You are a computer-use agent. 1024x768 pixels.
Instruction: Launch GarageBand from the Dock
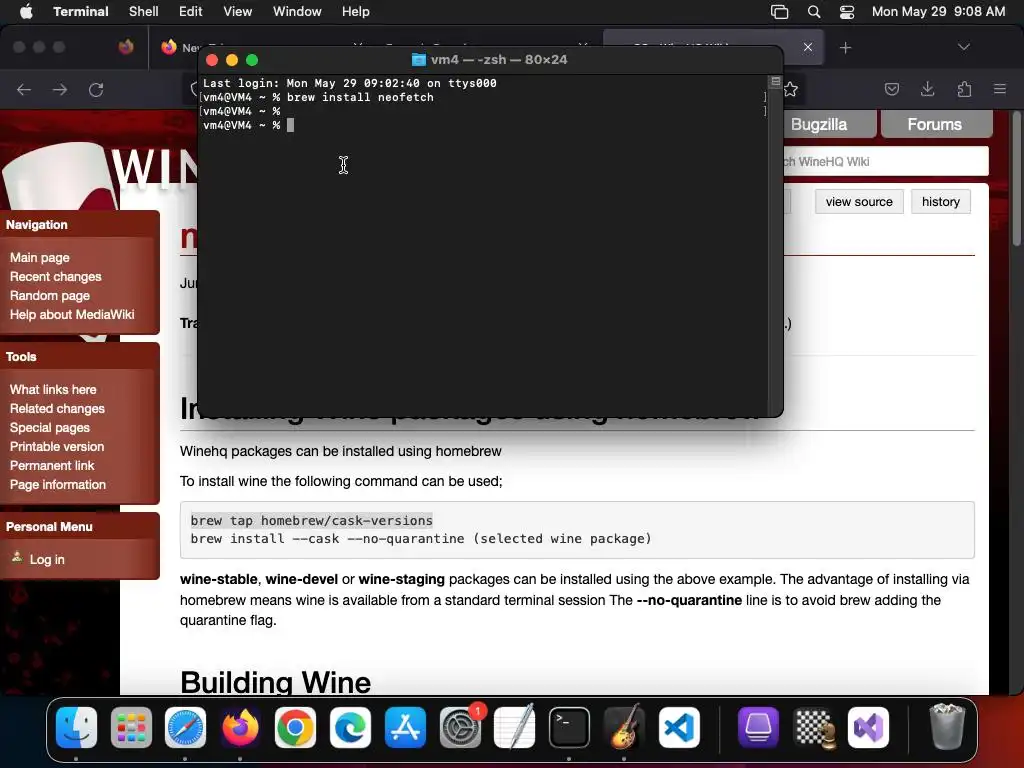click(x=624, y=728)
